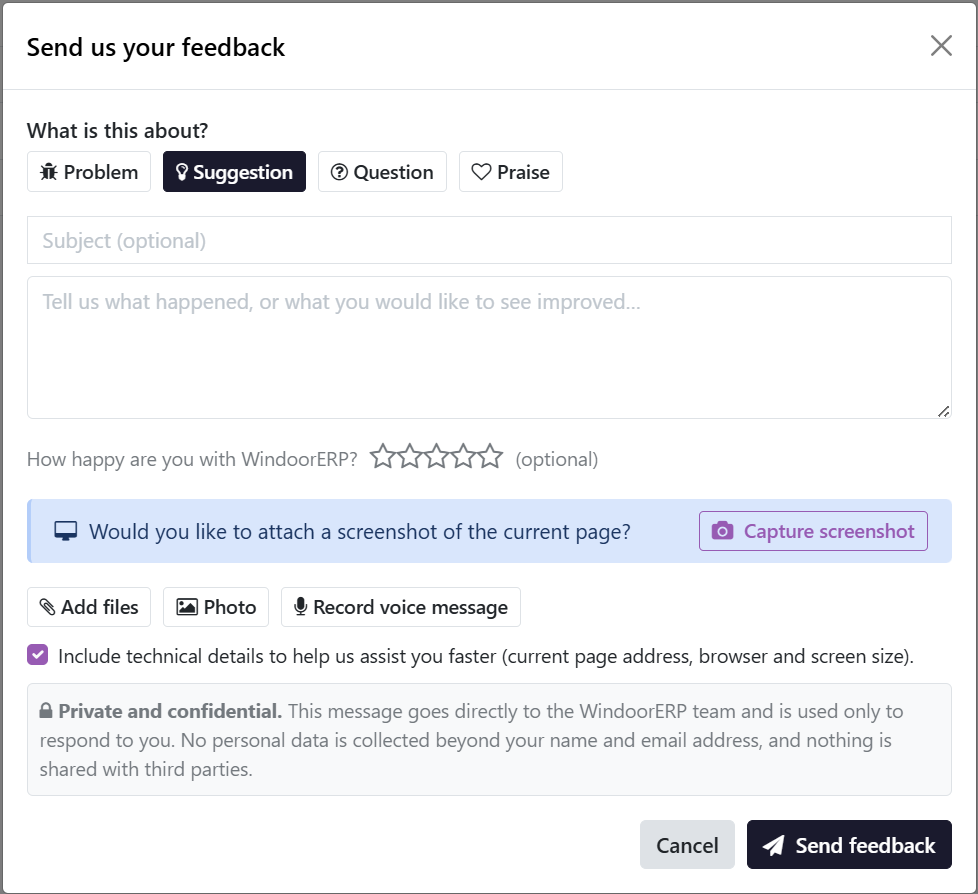Grab the textarea resize handle corner
Viewport: 978px width, 894px height.
tap(944, 411)
